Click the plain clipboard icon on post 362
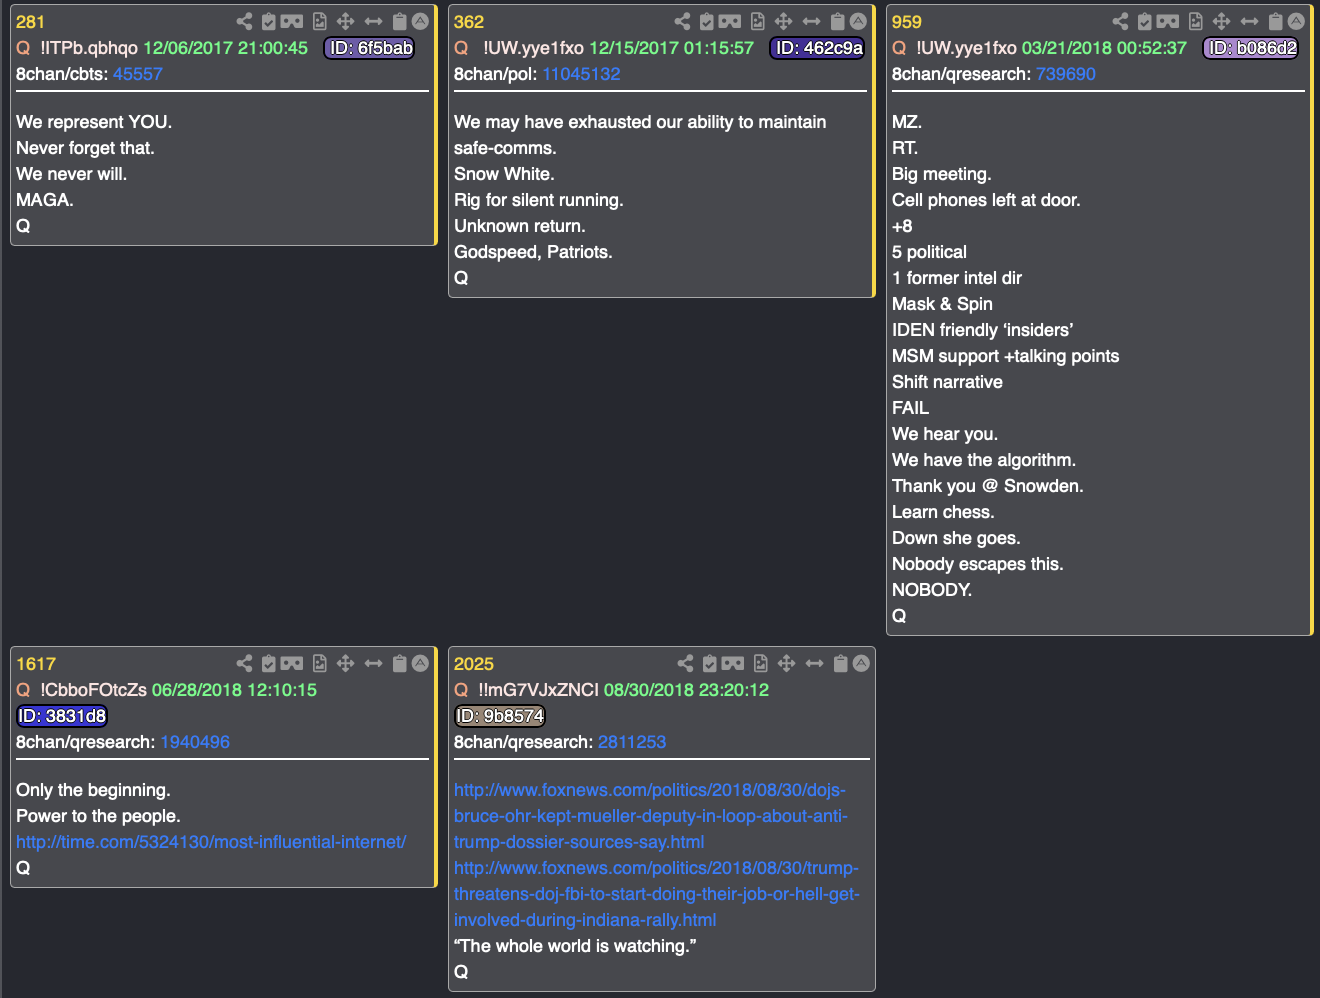 coord(838,21)
